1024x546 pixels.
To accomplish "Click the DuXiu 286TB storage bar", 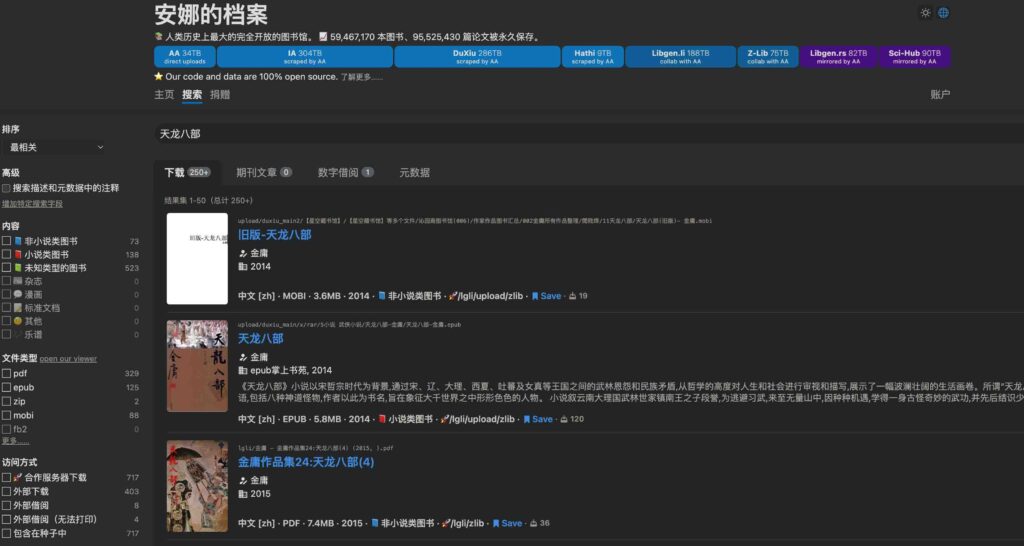I will pos(476,56).
